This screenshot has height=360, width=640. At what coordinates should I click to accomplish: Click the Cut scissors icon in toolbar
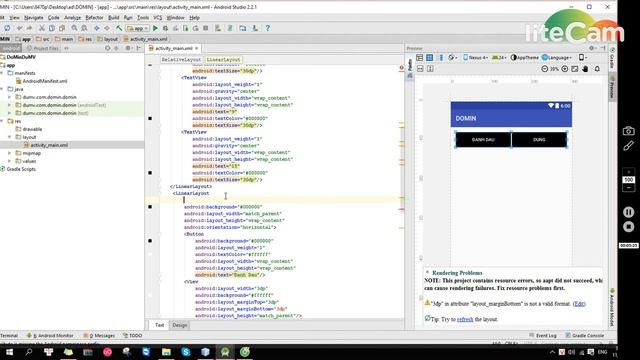coord(41,28)
